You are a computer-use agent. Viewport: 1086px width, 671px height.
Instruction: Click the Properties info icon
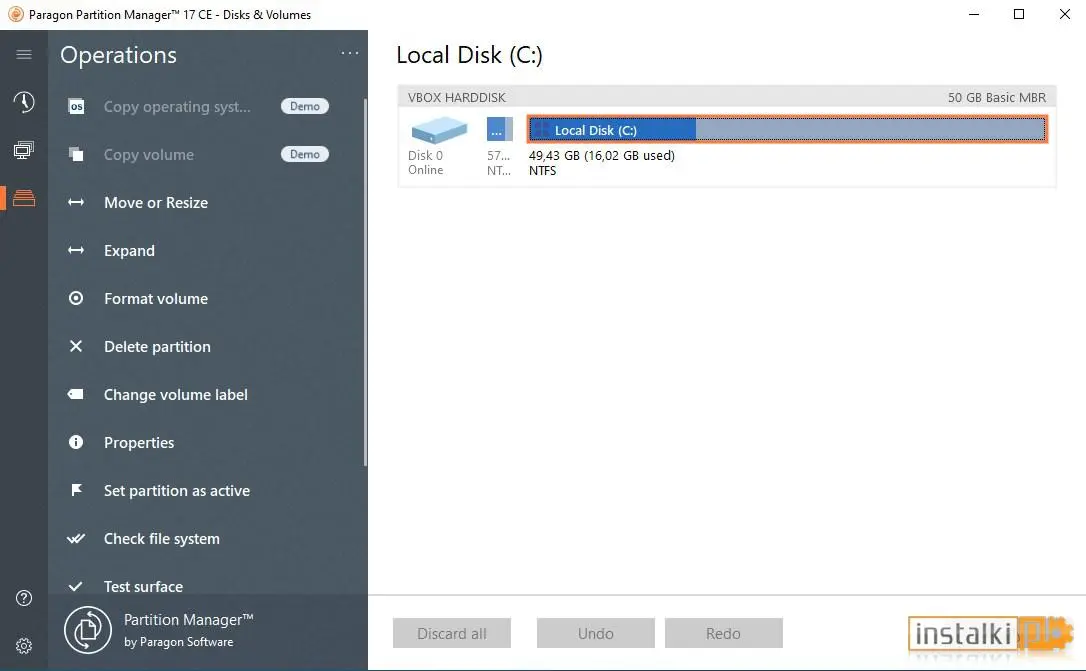point(76,442)
